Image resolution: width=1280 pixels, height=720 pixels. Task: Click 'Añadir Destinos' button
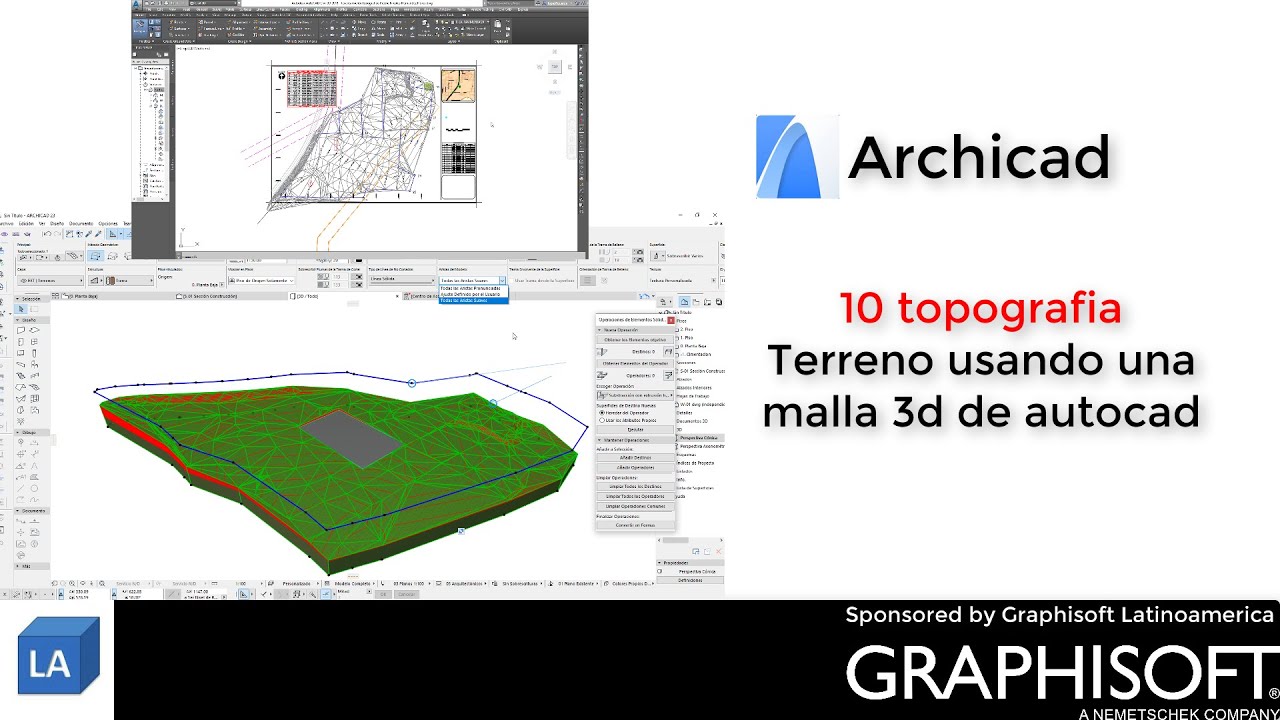636,458
